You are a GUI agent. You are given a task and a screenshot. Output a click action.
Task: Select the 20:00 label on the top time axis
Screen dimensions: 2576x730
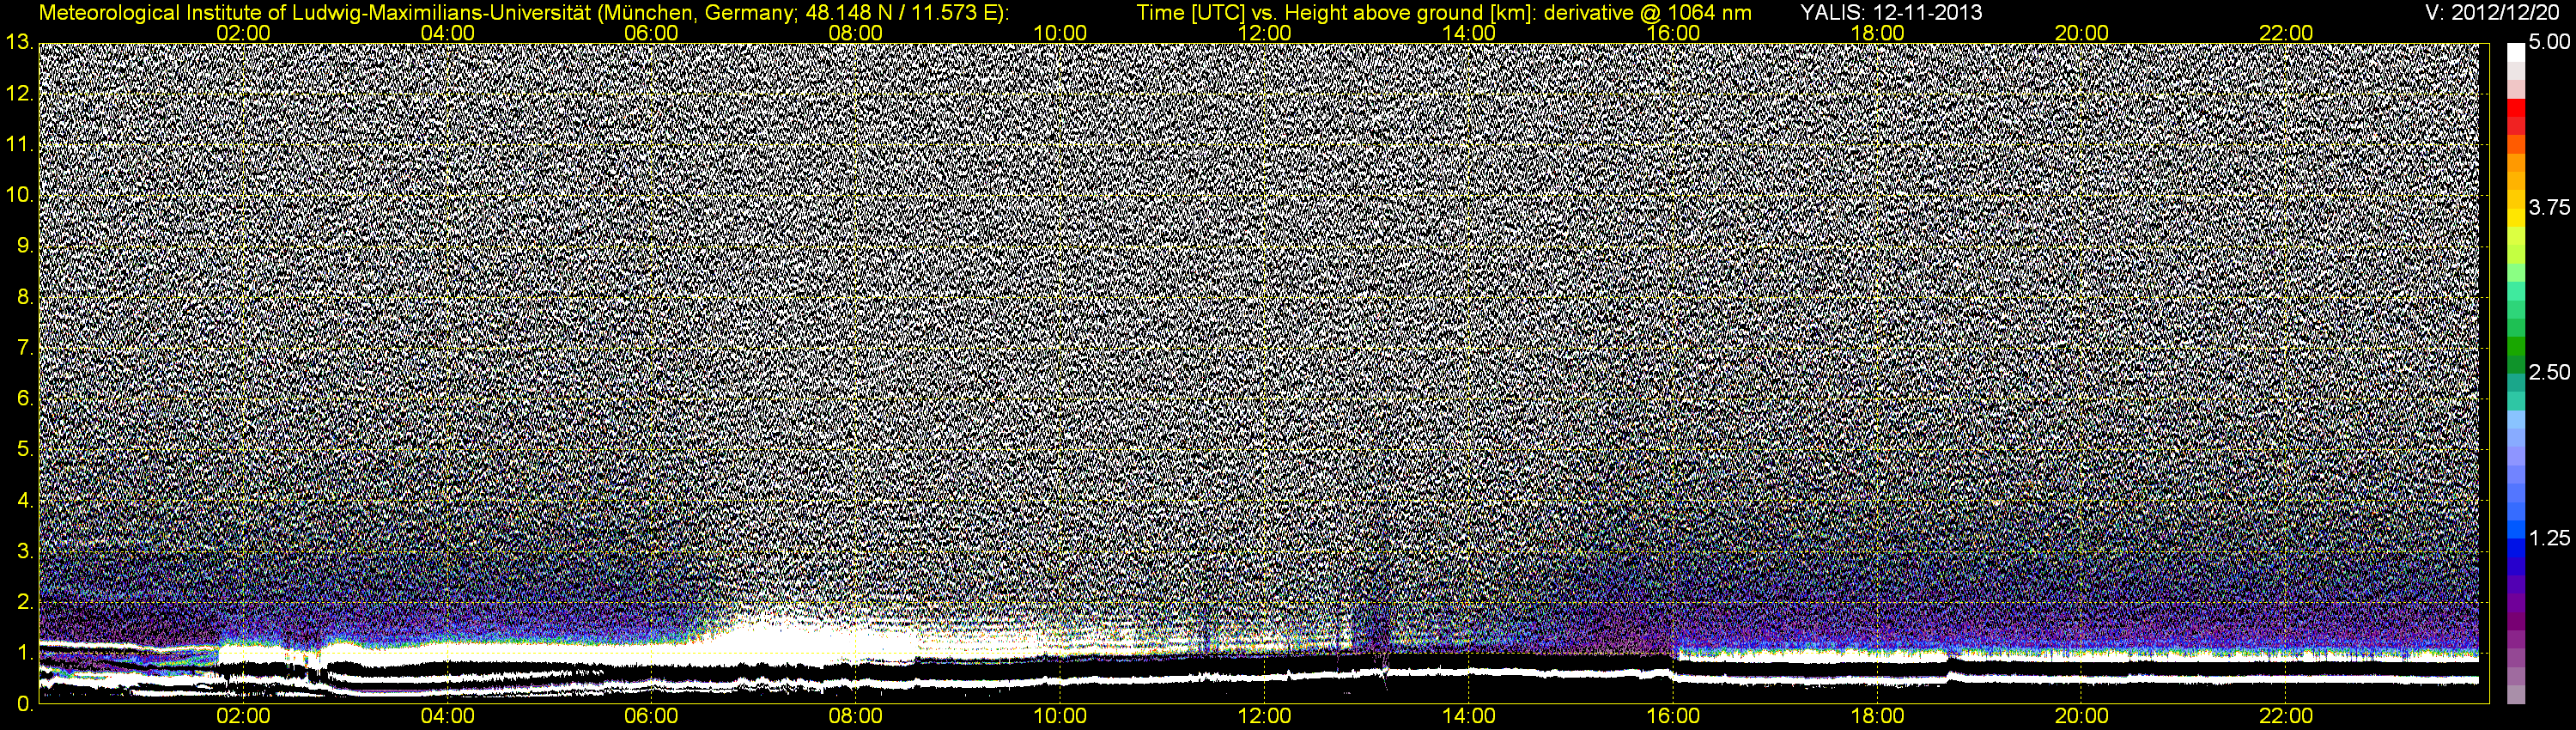pyautogui.click(x=2082, y=33)
